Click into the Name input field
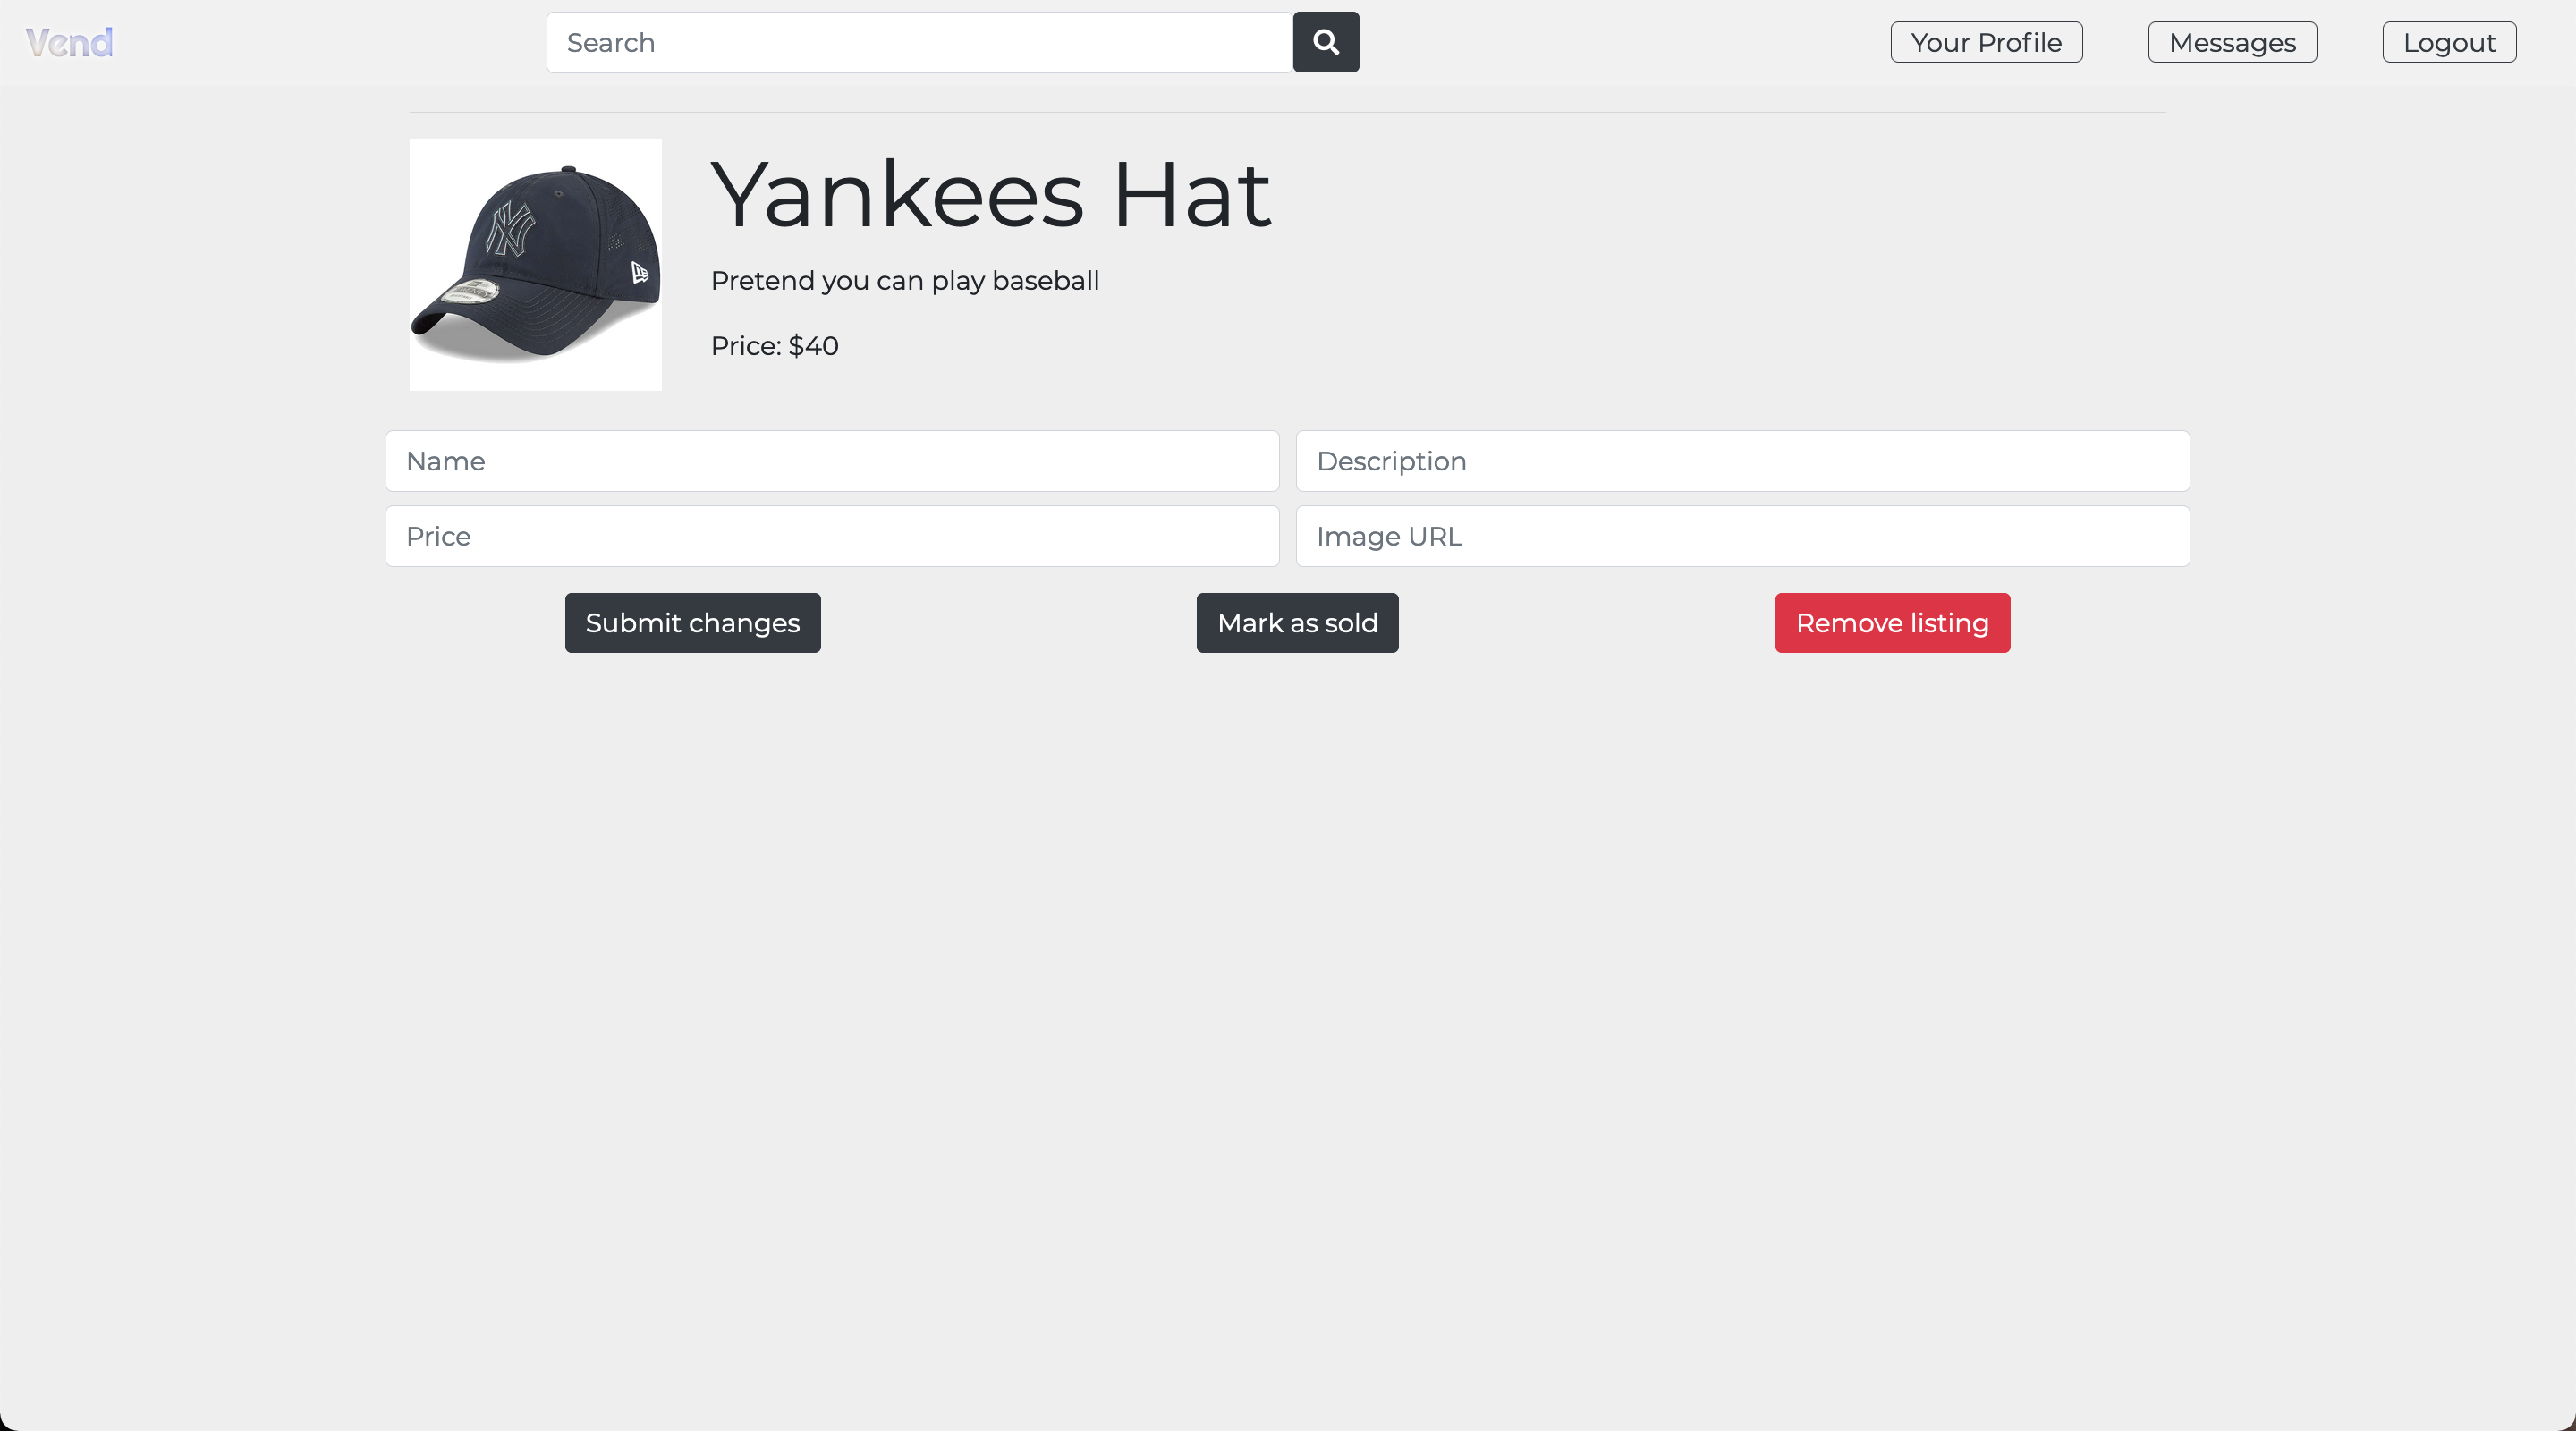The image size is (2576, 1431). (x=832, y=461)
